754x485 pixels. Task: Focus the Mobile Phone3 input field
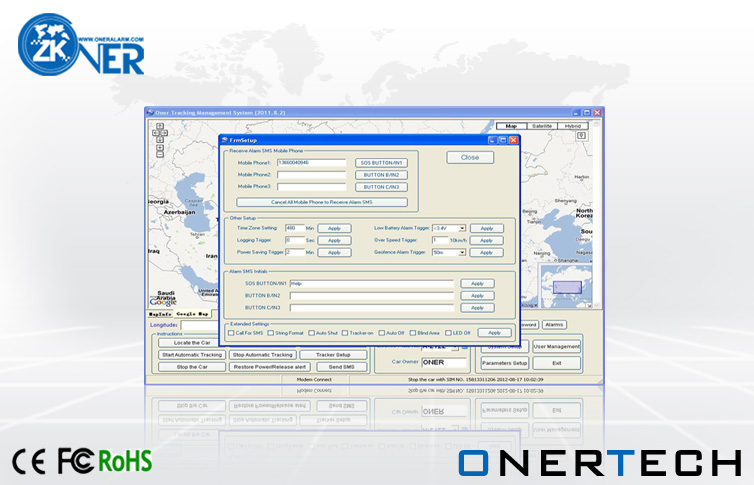tap(312, 187)
